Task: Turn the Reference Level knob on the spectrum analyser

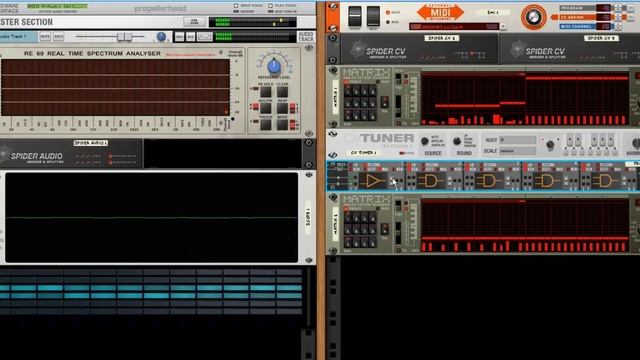Action: coord(274,66)
